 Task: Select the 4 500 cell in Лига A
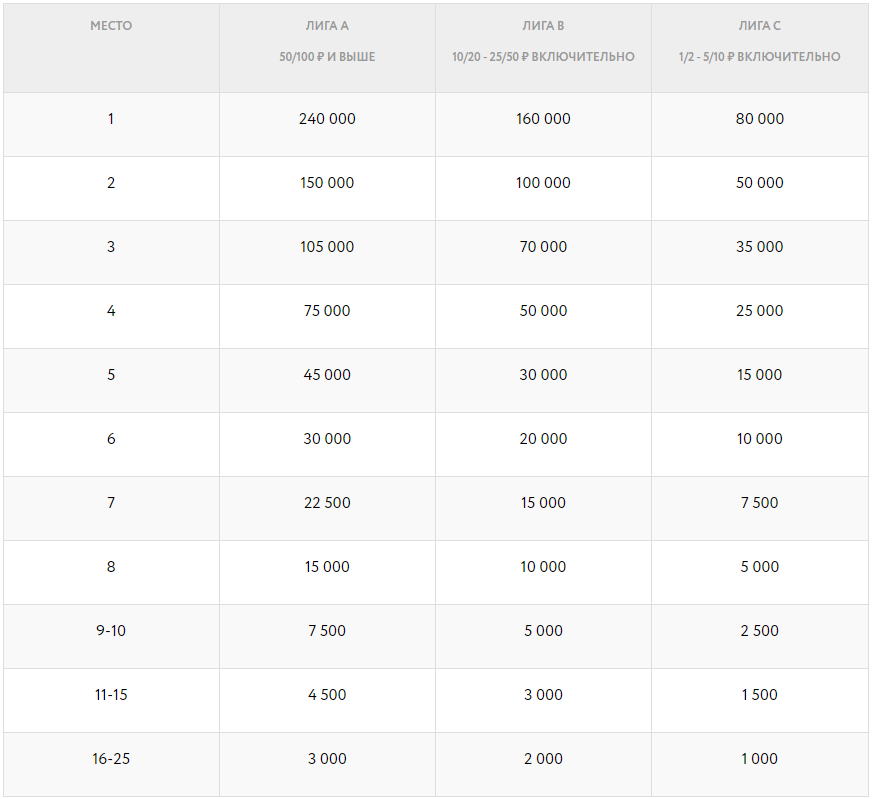(x=327, y=695)
